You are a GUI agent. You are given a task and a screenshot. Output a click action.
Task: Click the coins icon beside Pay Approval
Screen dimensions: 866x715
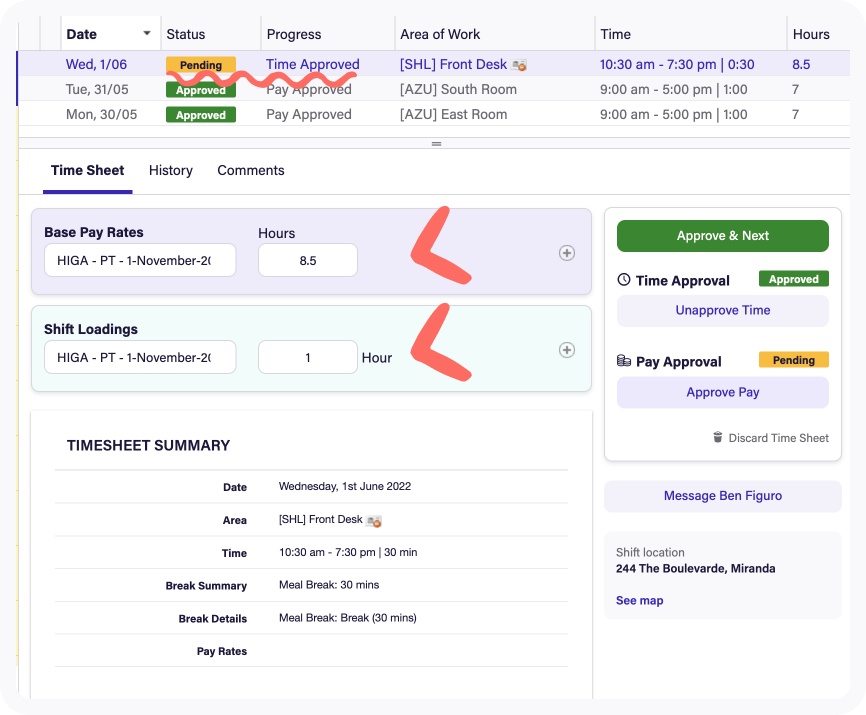(x=625, y=359)
